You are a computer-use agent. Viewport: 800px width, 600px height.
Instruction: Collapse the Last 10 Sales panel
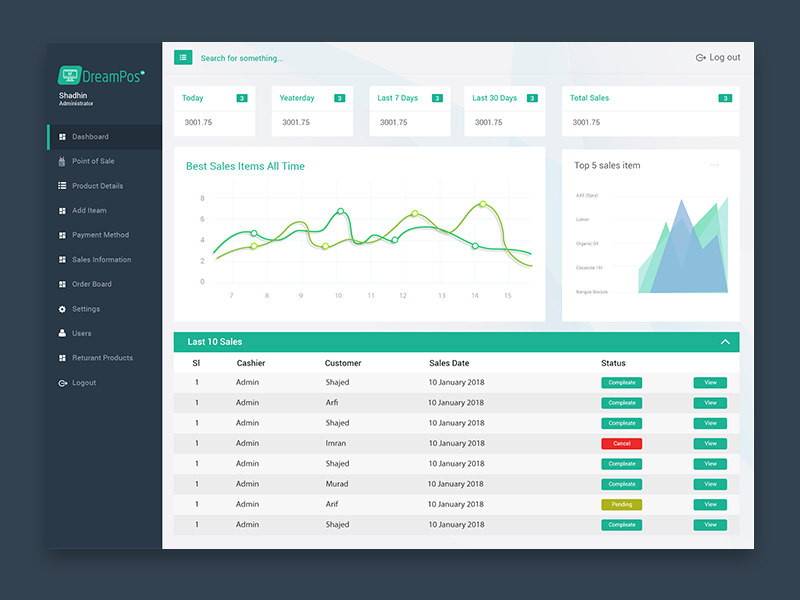coord(726,341)
